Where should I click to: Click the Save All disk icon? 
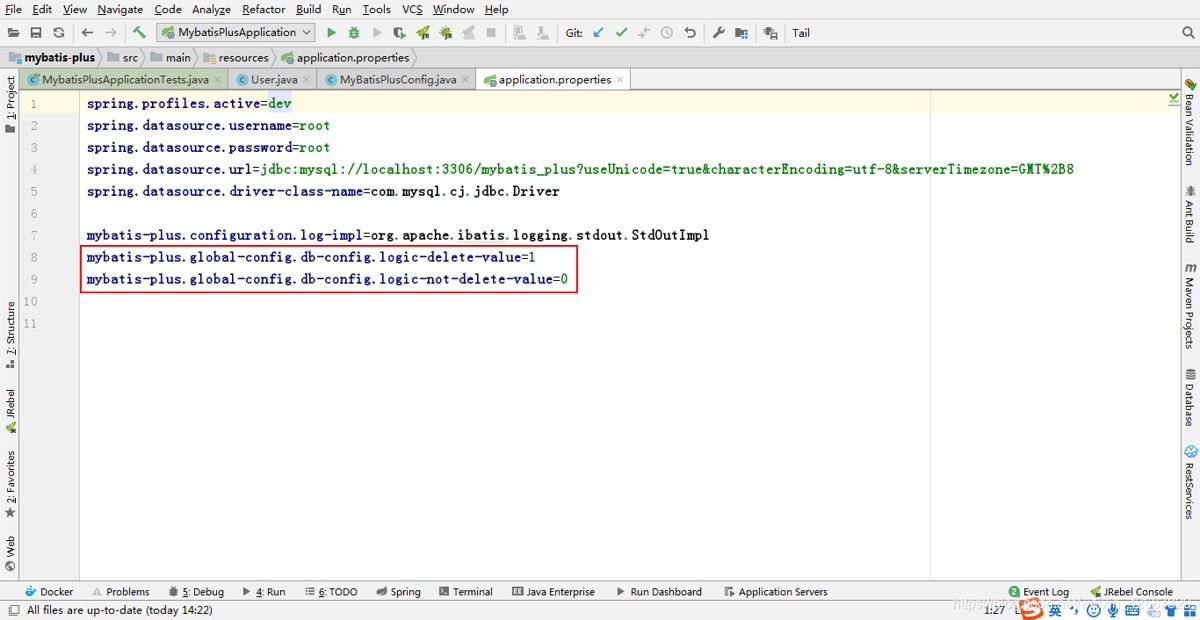(36, 33)
